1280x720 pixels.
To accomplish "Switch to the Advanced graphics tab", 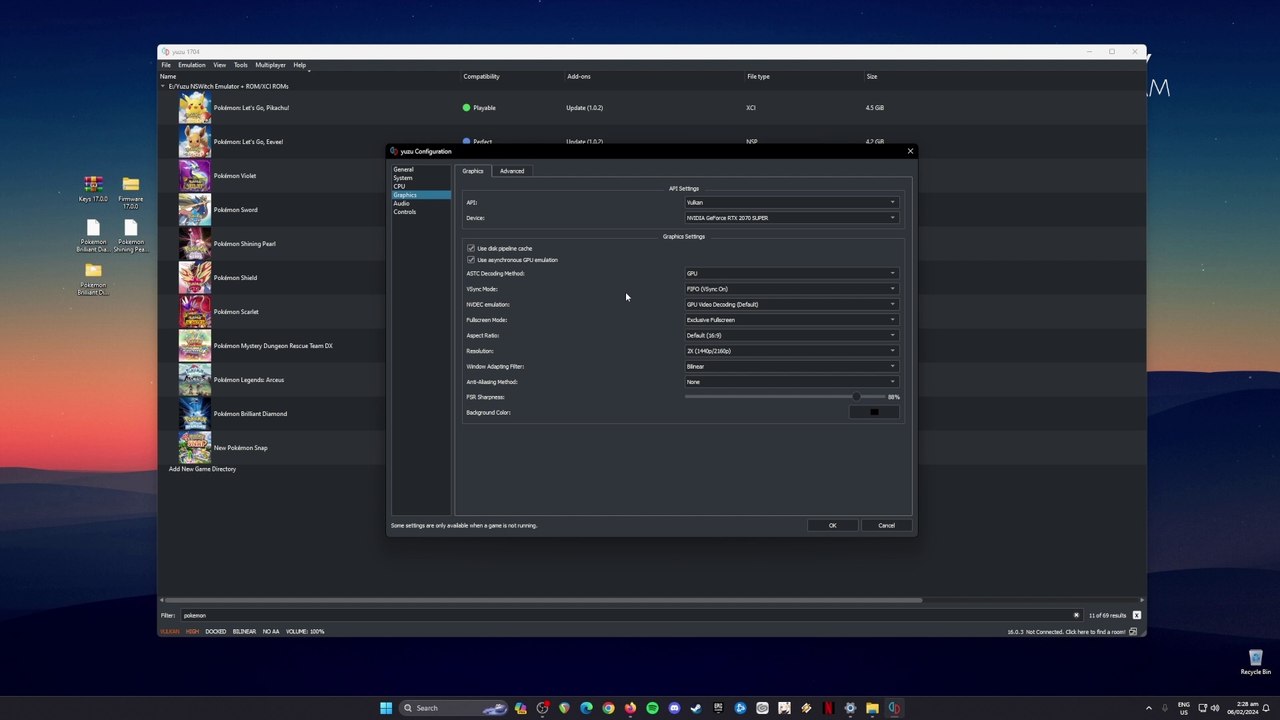I will pos(511,171).
